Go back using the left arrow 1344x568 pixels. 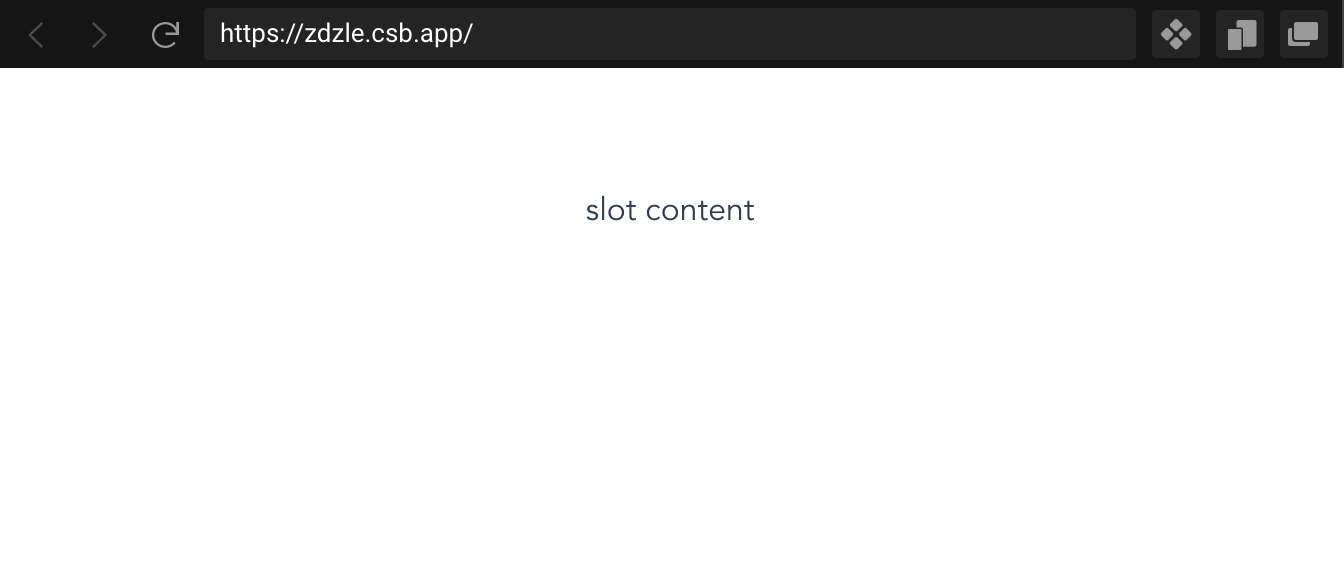pos(36,35)
